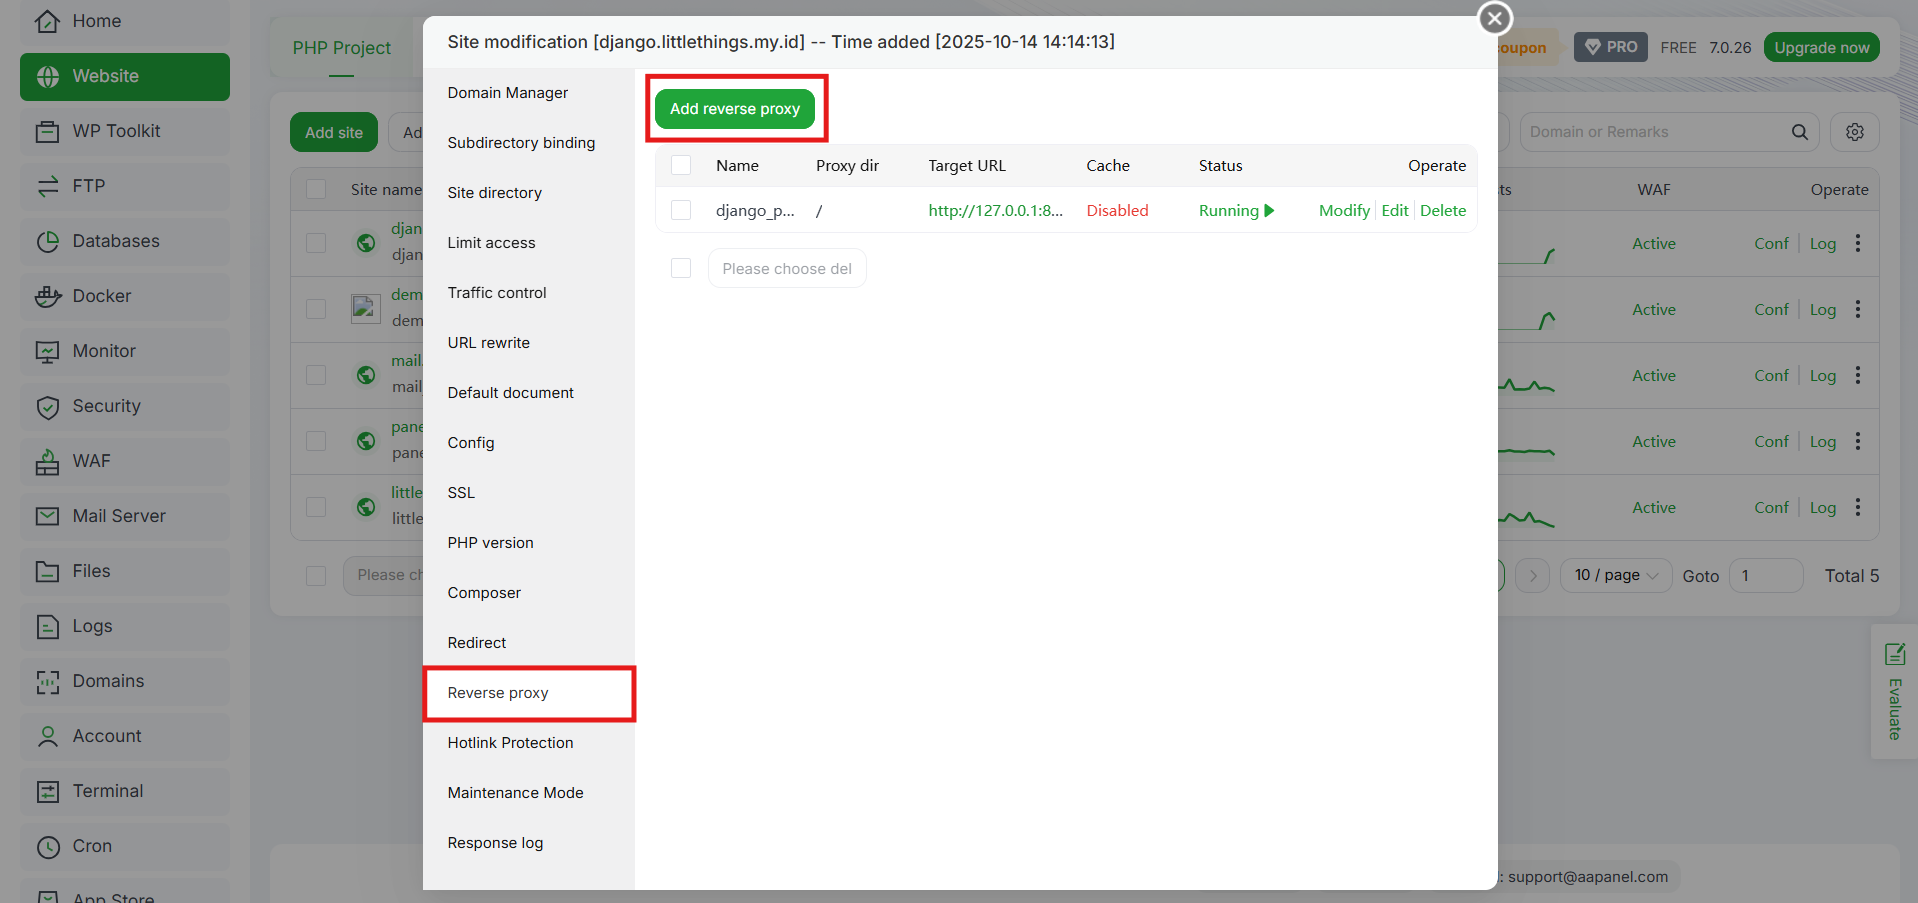Toggle select-all checkbox in Site name header

pyautogui.click(x=316, y=189)
